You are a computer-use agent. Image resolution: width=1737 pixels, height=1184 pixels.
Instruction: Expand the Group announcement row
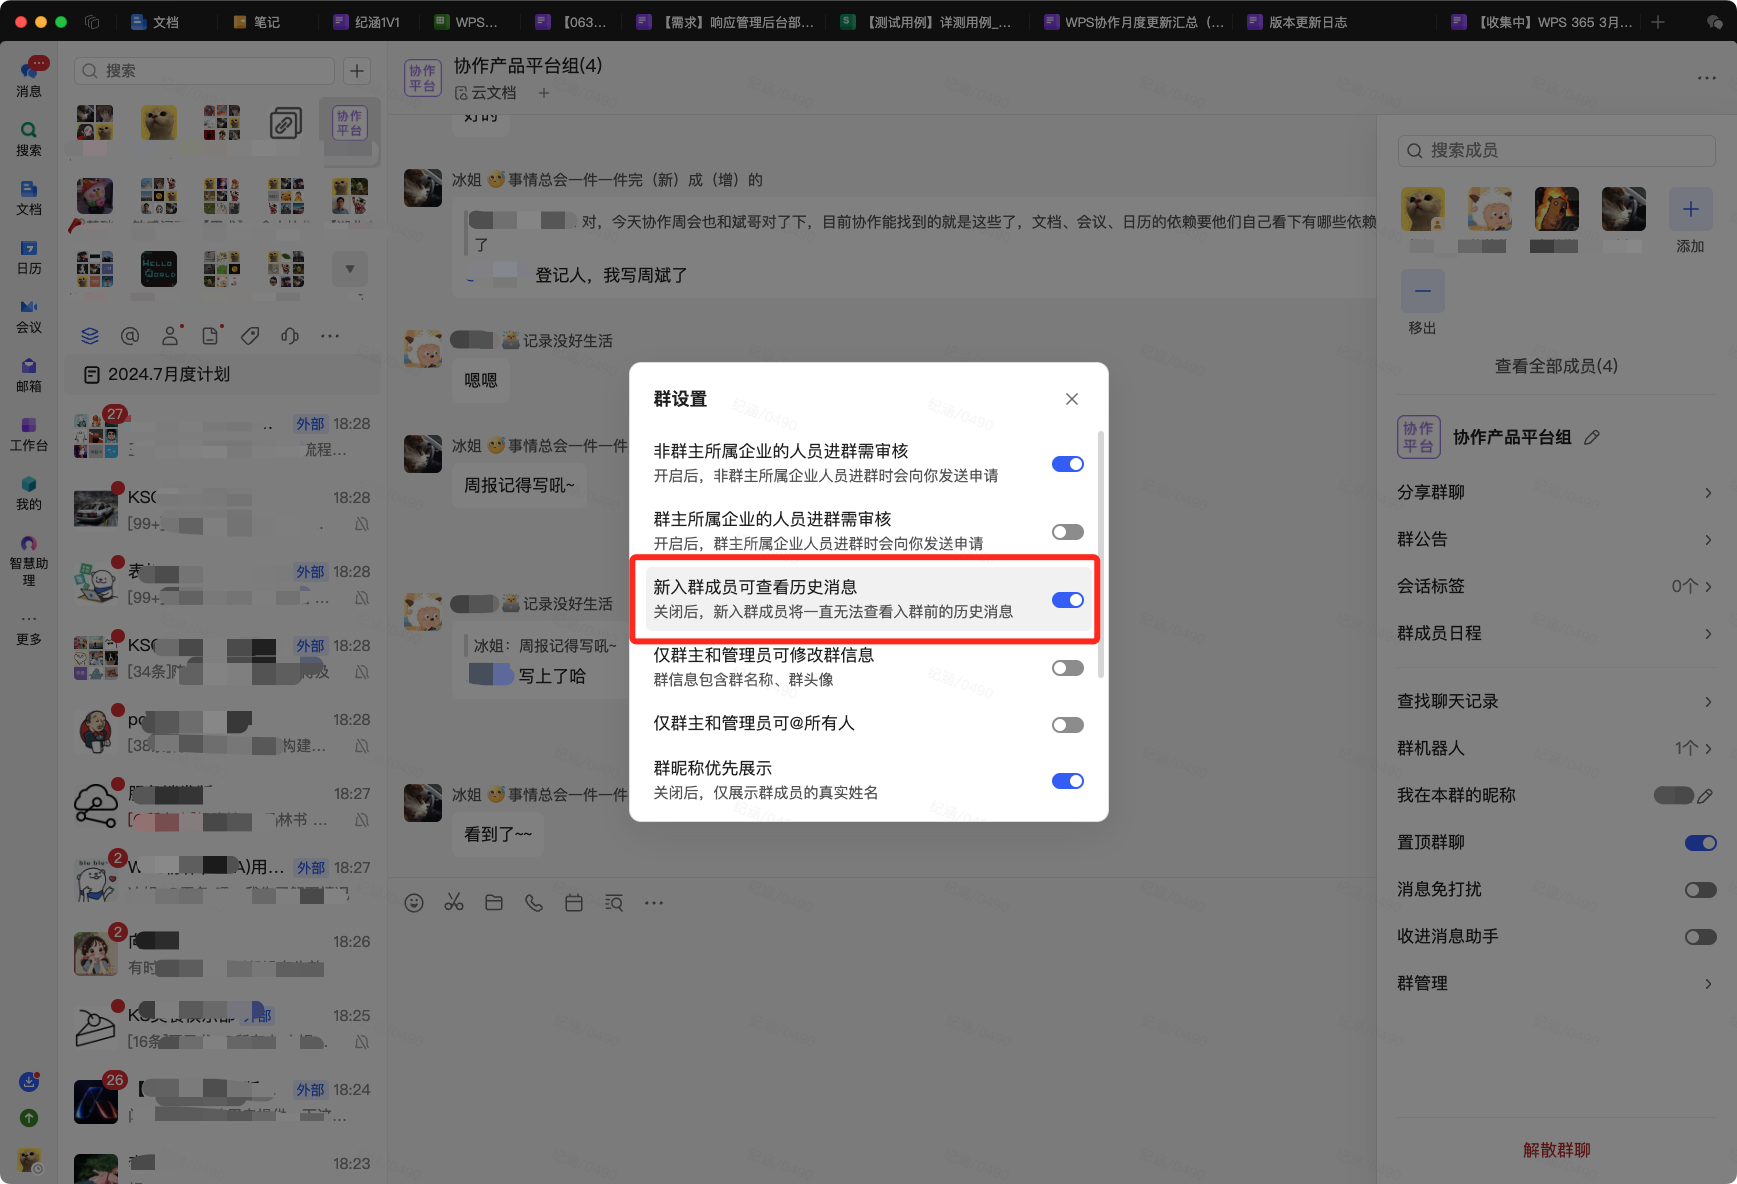click(x=1555, y=540)
